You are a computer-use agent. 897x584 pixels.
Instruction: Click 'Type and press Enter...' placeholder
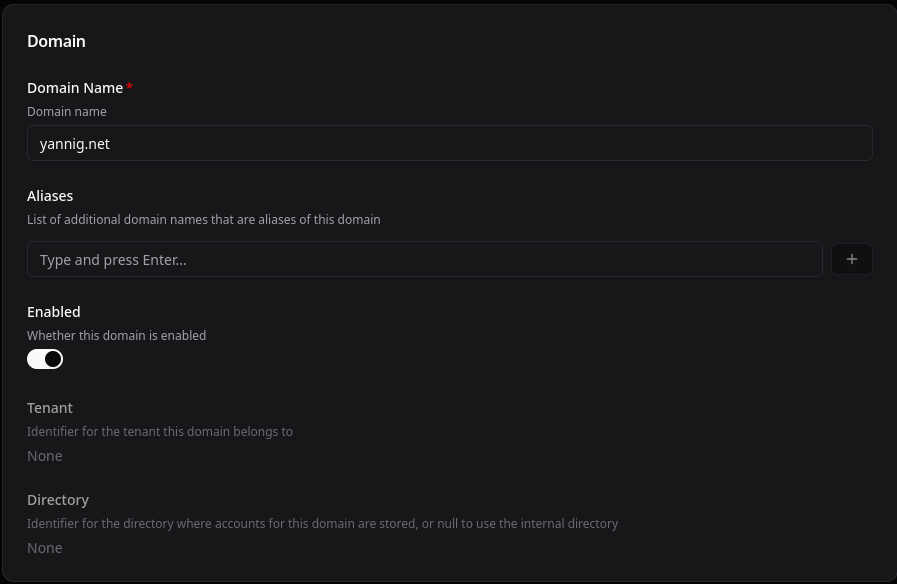tap(113, 260)
